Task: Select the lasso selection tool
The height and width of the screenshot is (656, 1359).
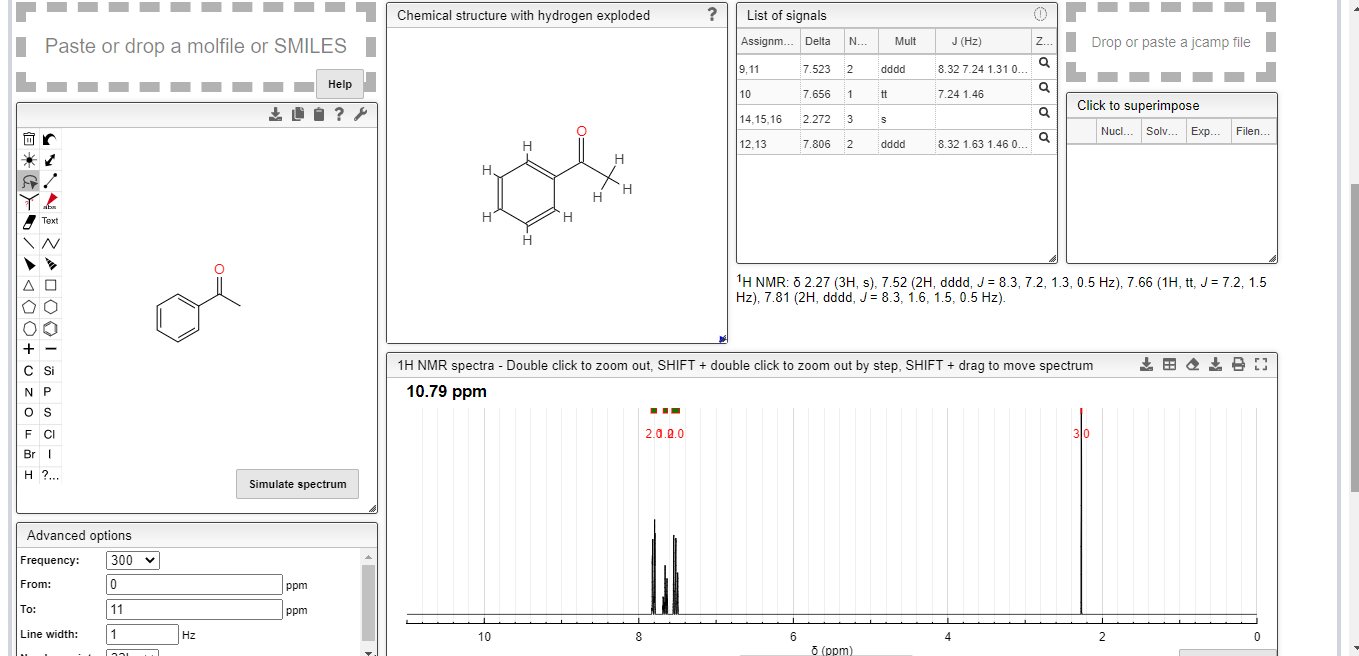Action: (28, 181)
